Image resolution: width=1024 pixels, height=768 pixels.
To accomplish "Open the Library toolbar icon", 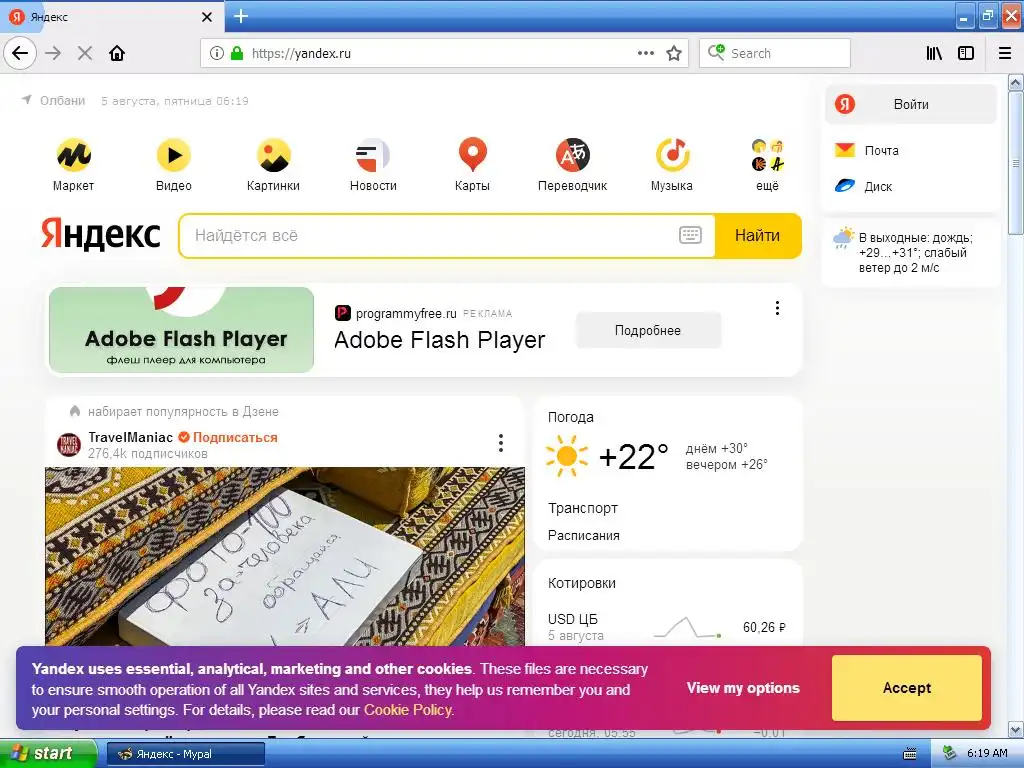I will click(934, 53).
